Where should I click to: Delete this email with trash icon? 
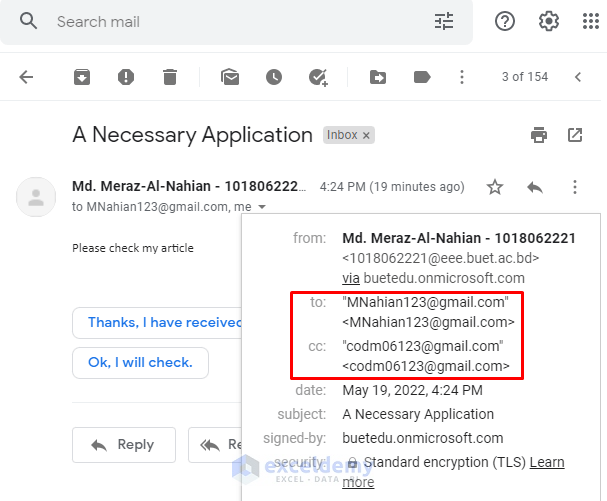pos(170,77)
